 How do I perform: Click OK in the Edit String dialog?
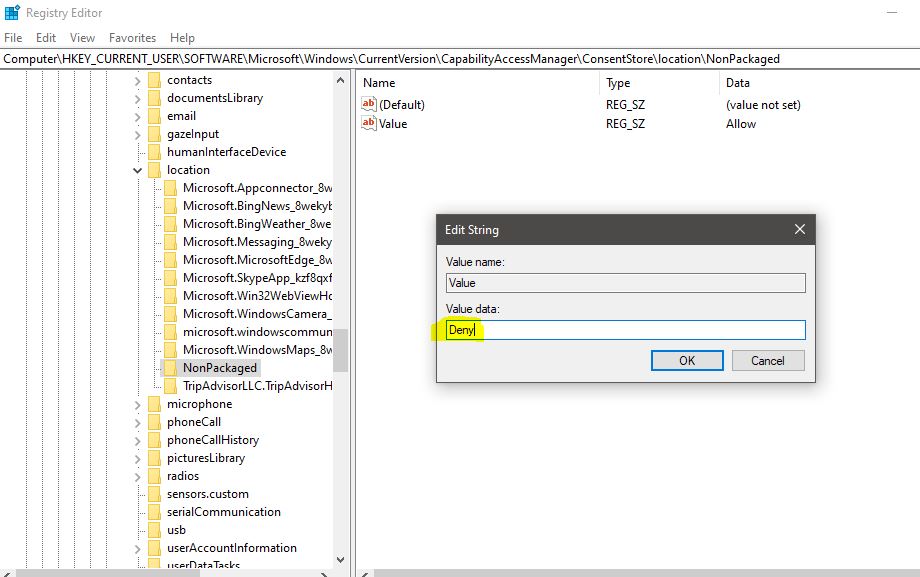[687, 360]
